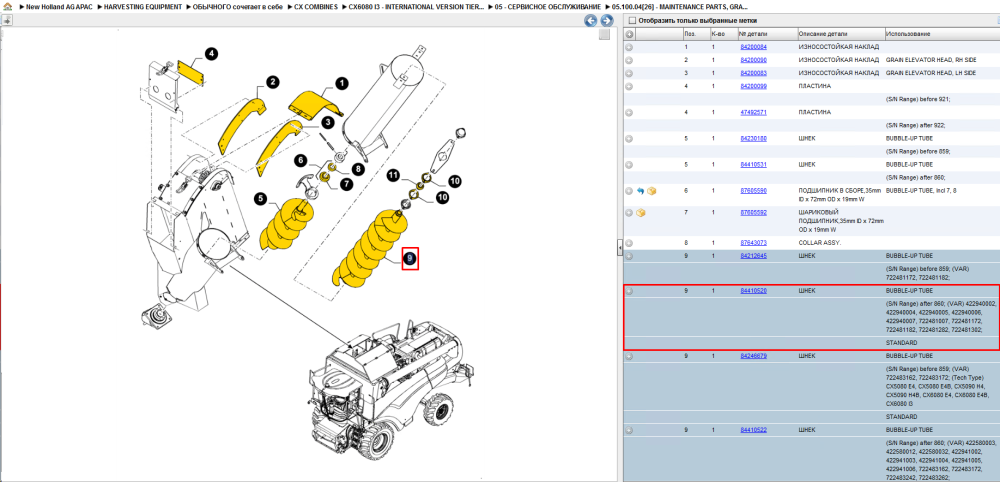
Task: Open part number link 84410520
Action: tap(753, 291)
